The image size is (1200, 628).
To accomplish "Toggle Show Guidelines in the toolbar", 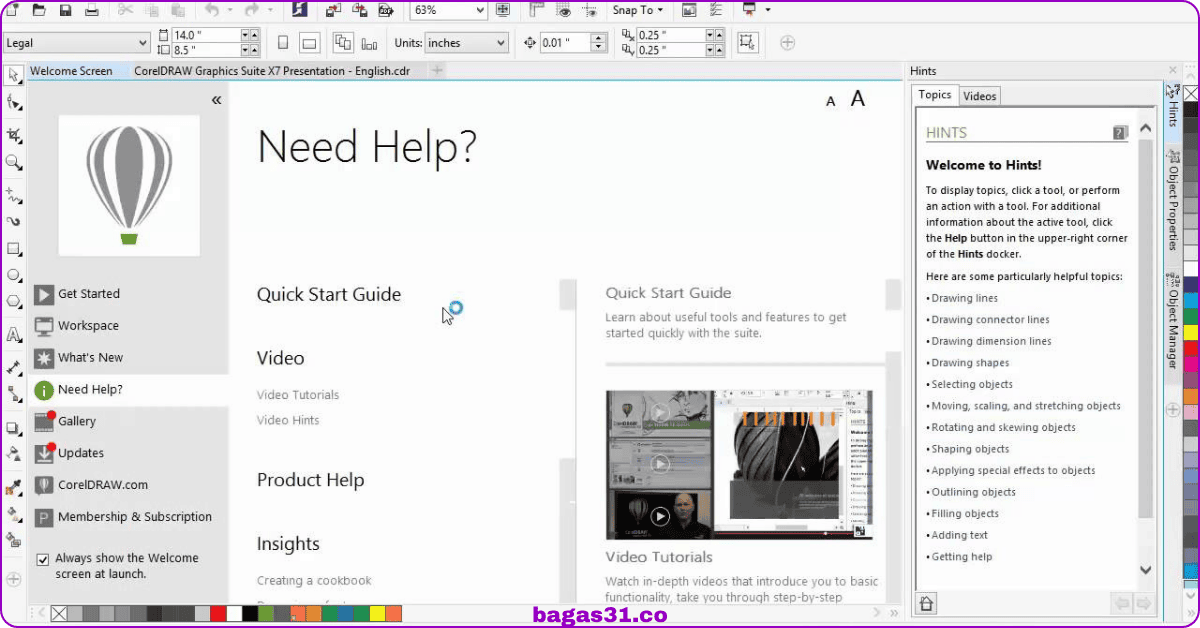I will 591,10.
